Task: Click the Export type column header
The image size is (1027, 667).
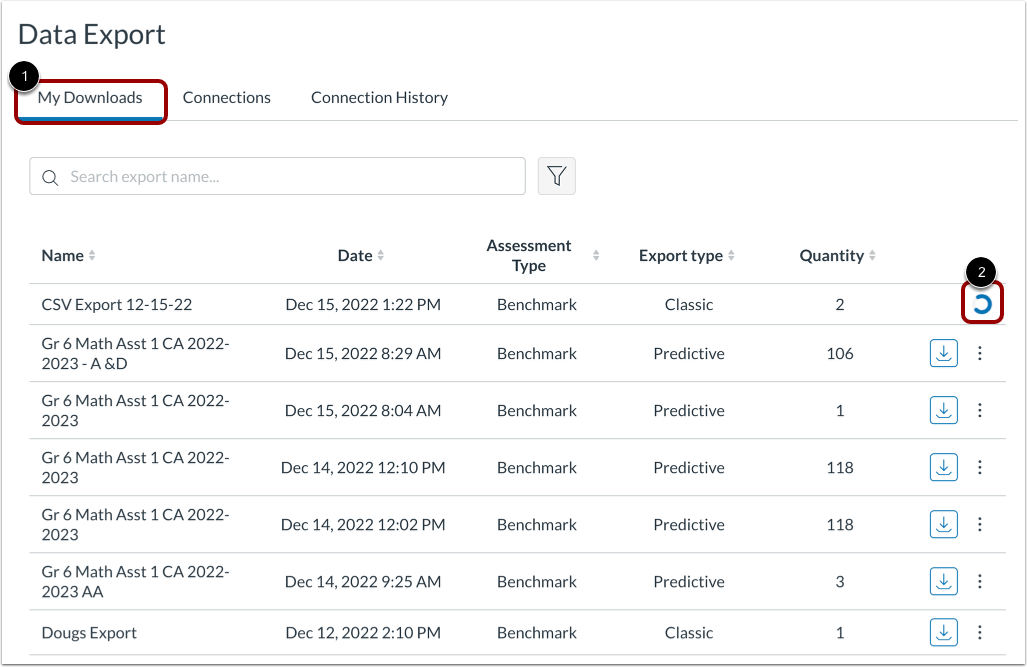Action: click(688, 255)
